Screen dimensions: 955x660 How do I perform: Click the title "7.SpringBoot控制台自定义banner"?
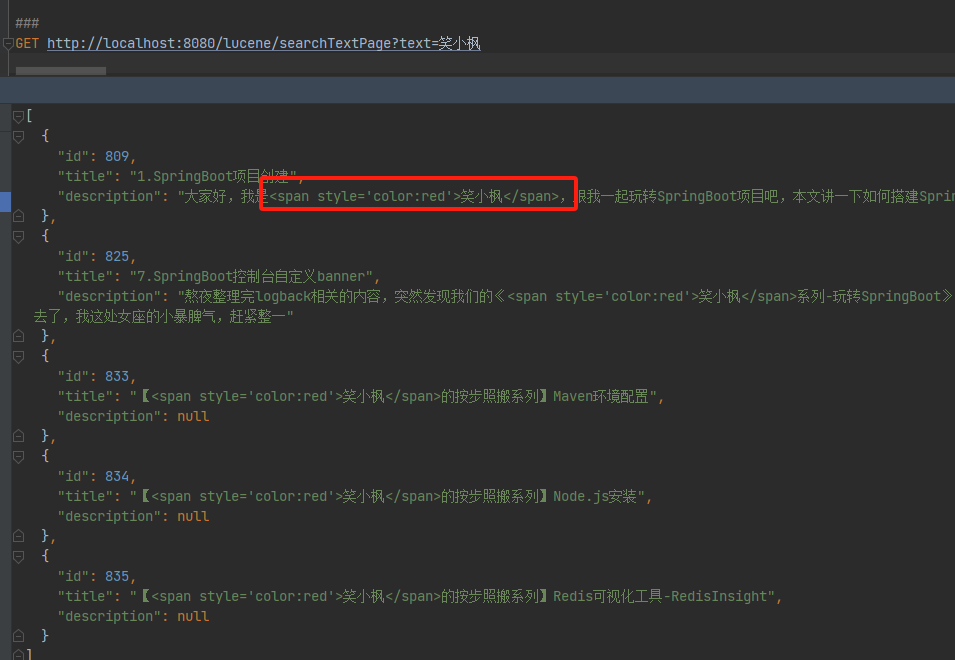pos(251,276)
